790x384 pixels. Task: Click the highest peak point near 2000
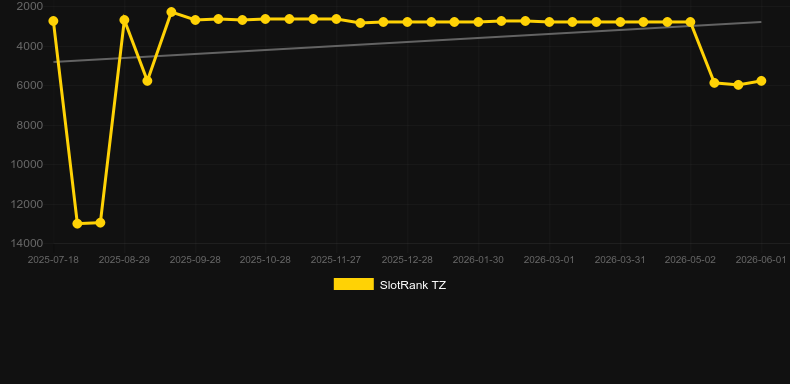tap(171, 12)
